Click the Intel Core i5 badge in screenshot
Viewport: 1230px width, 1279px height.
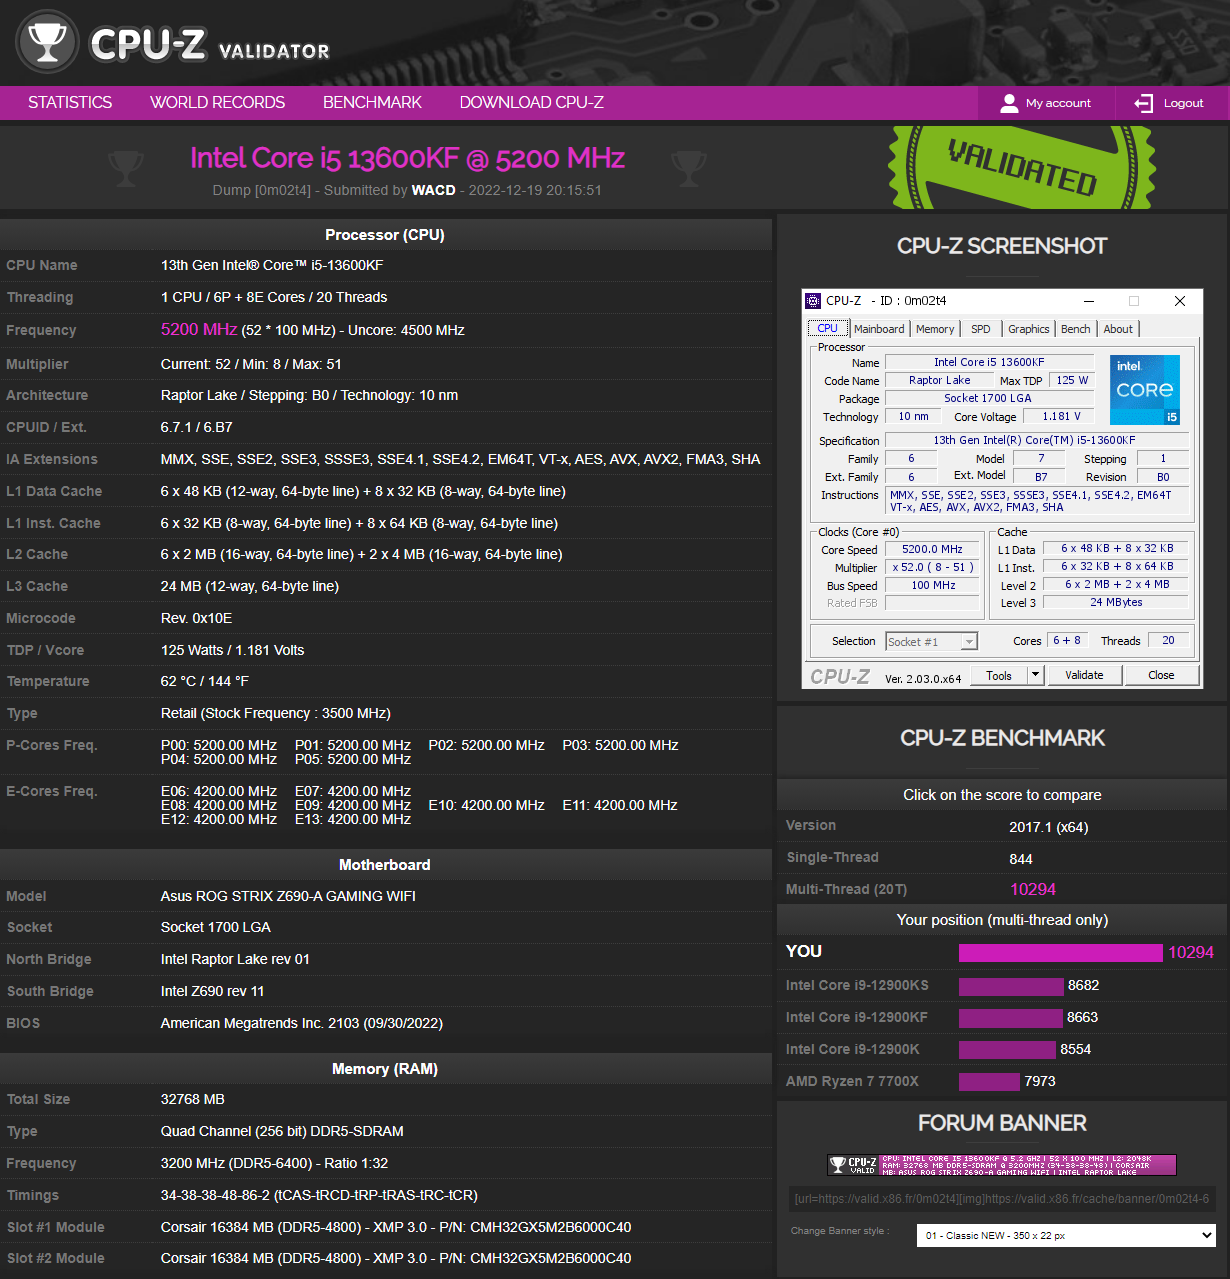point(1144,389)
